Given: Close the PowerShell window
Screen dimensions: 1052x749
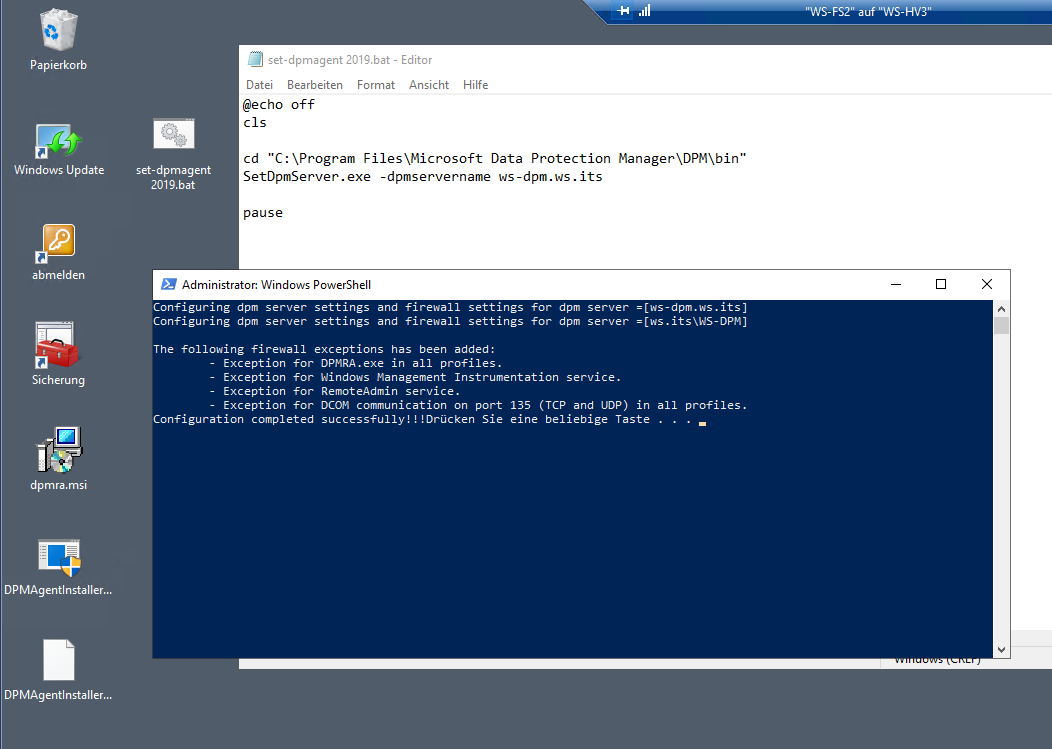Looking at the screenshot, I should [x=986, y=285].
